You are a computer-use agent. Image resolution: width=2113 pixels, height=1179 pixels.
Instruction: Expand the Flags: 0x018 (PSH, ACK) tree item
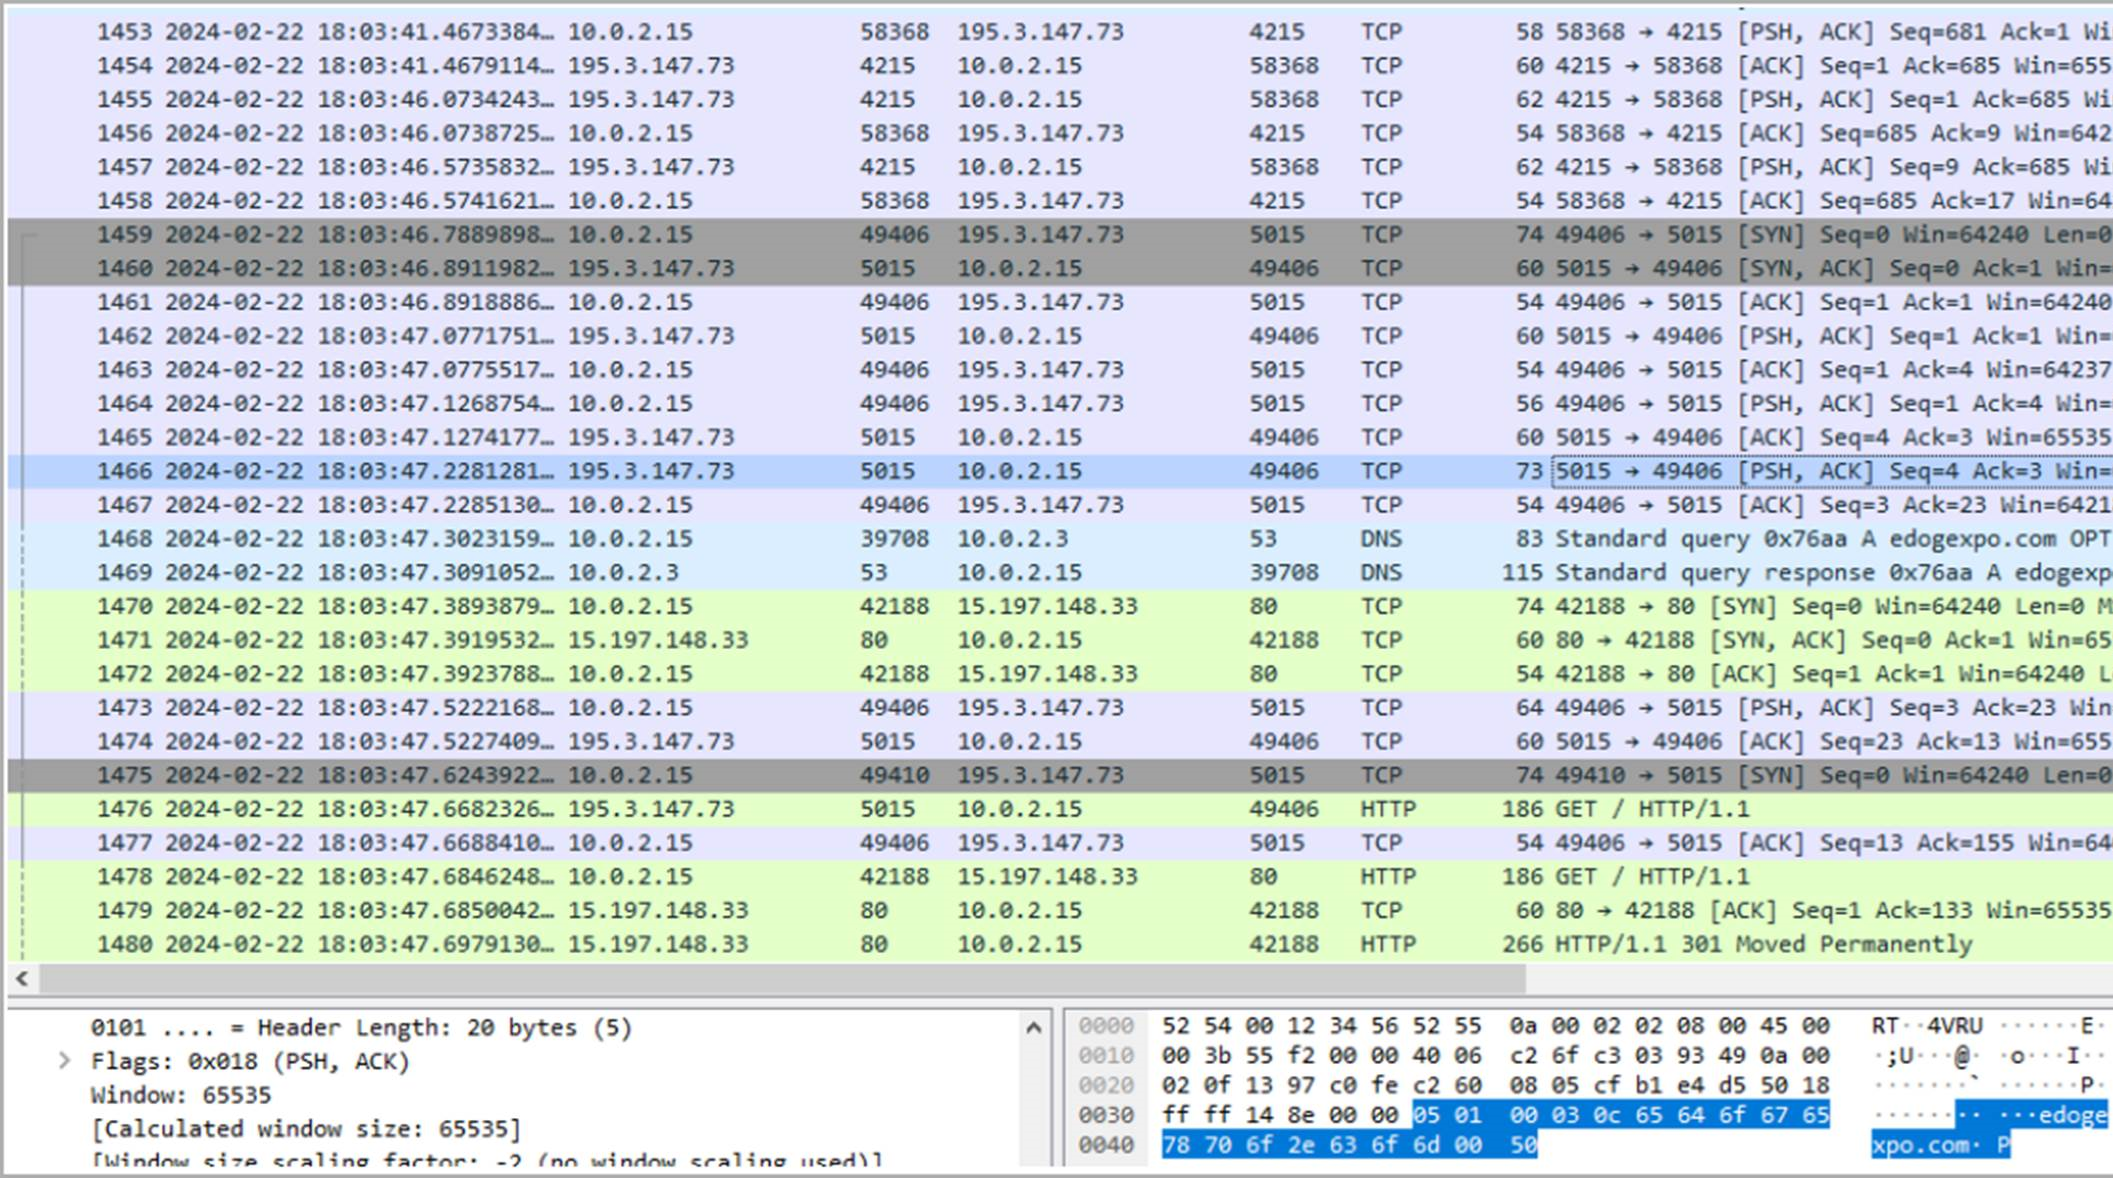[64, 1061]
